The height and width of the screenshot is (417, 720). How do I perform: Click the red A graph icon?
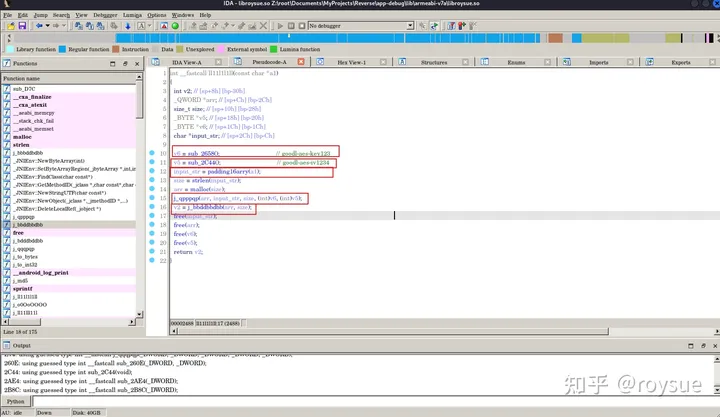pos(164,26)
